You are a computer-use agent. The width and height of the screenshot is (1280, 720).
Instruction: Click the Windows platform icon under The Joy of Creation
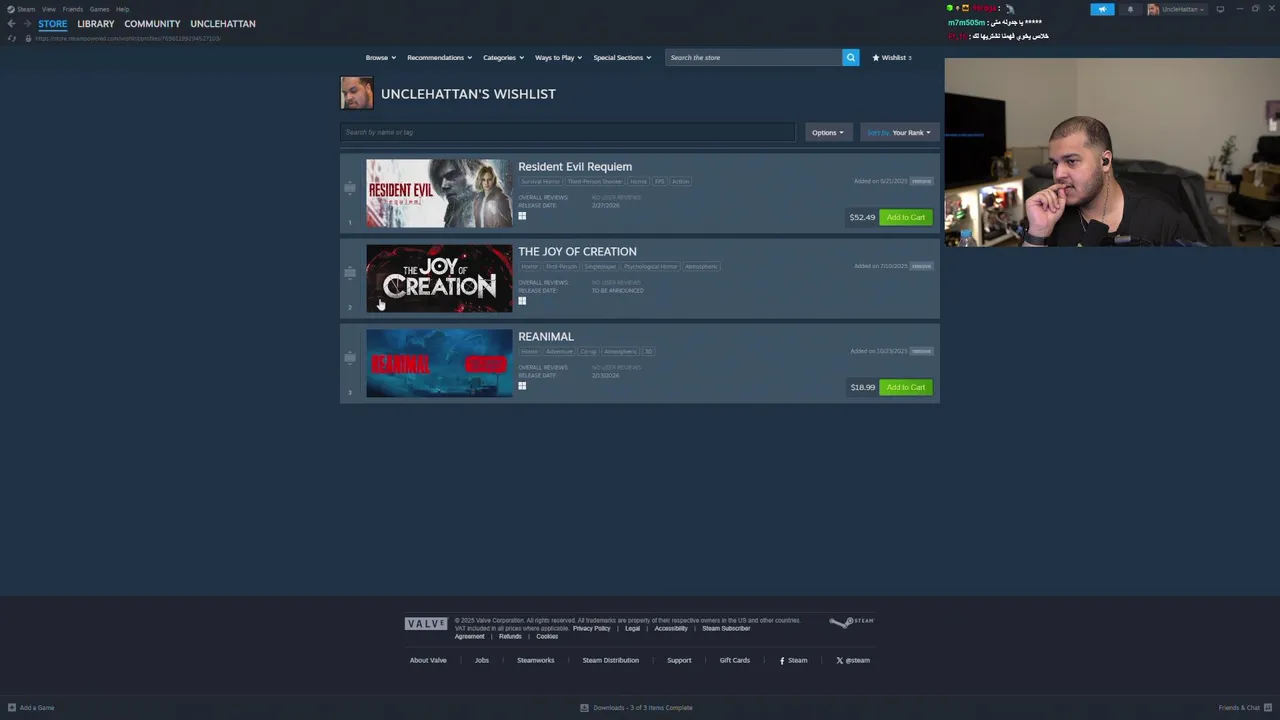522,301
